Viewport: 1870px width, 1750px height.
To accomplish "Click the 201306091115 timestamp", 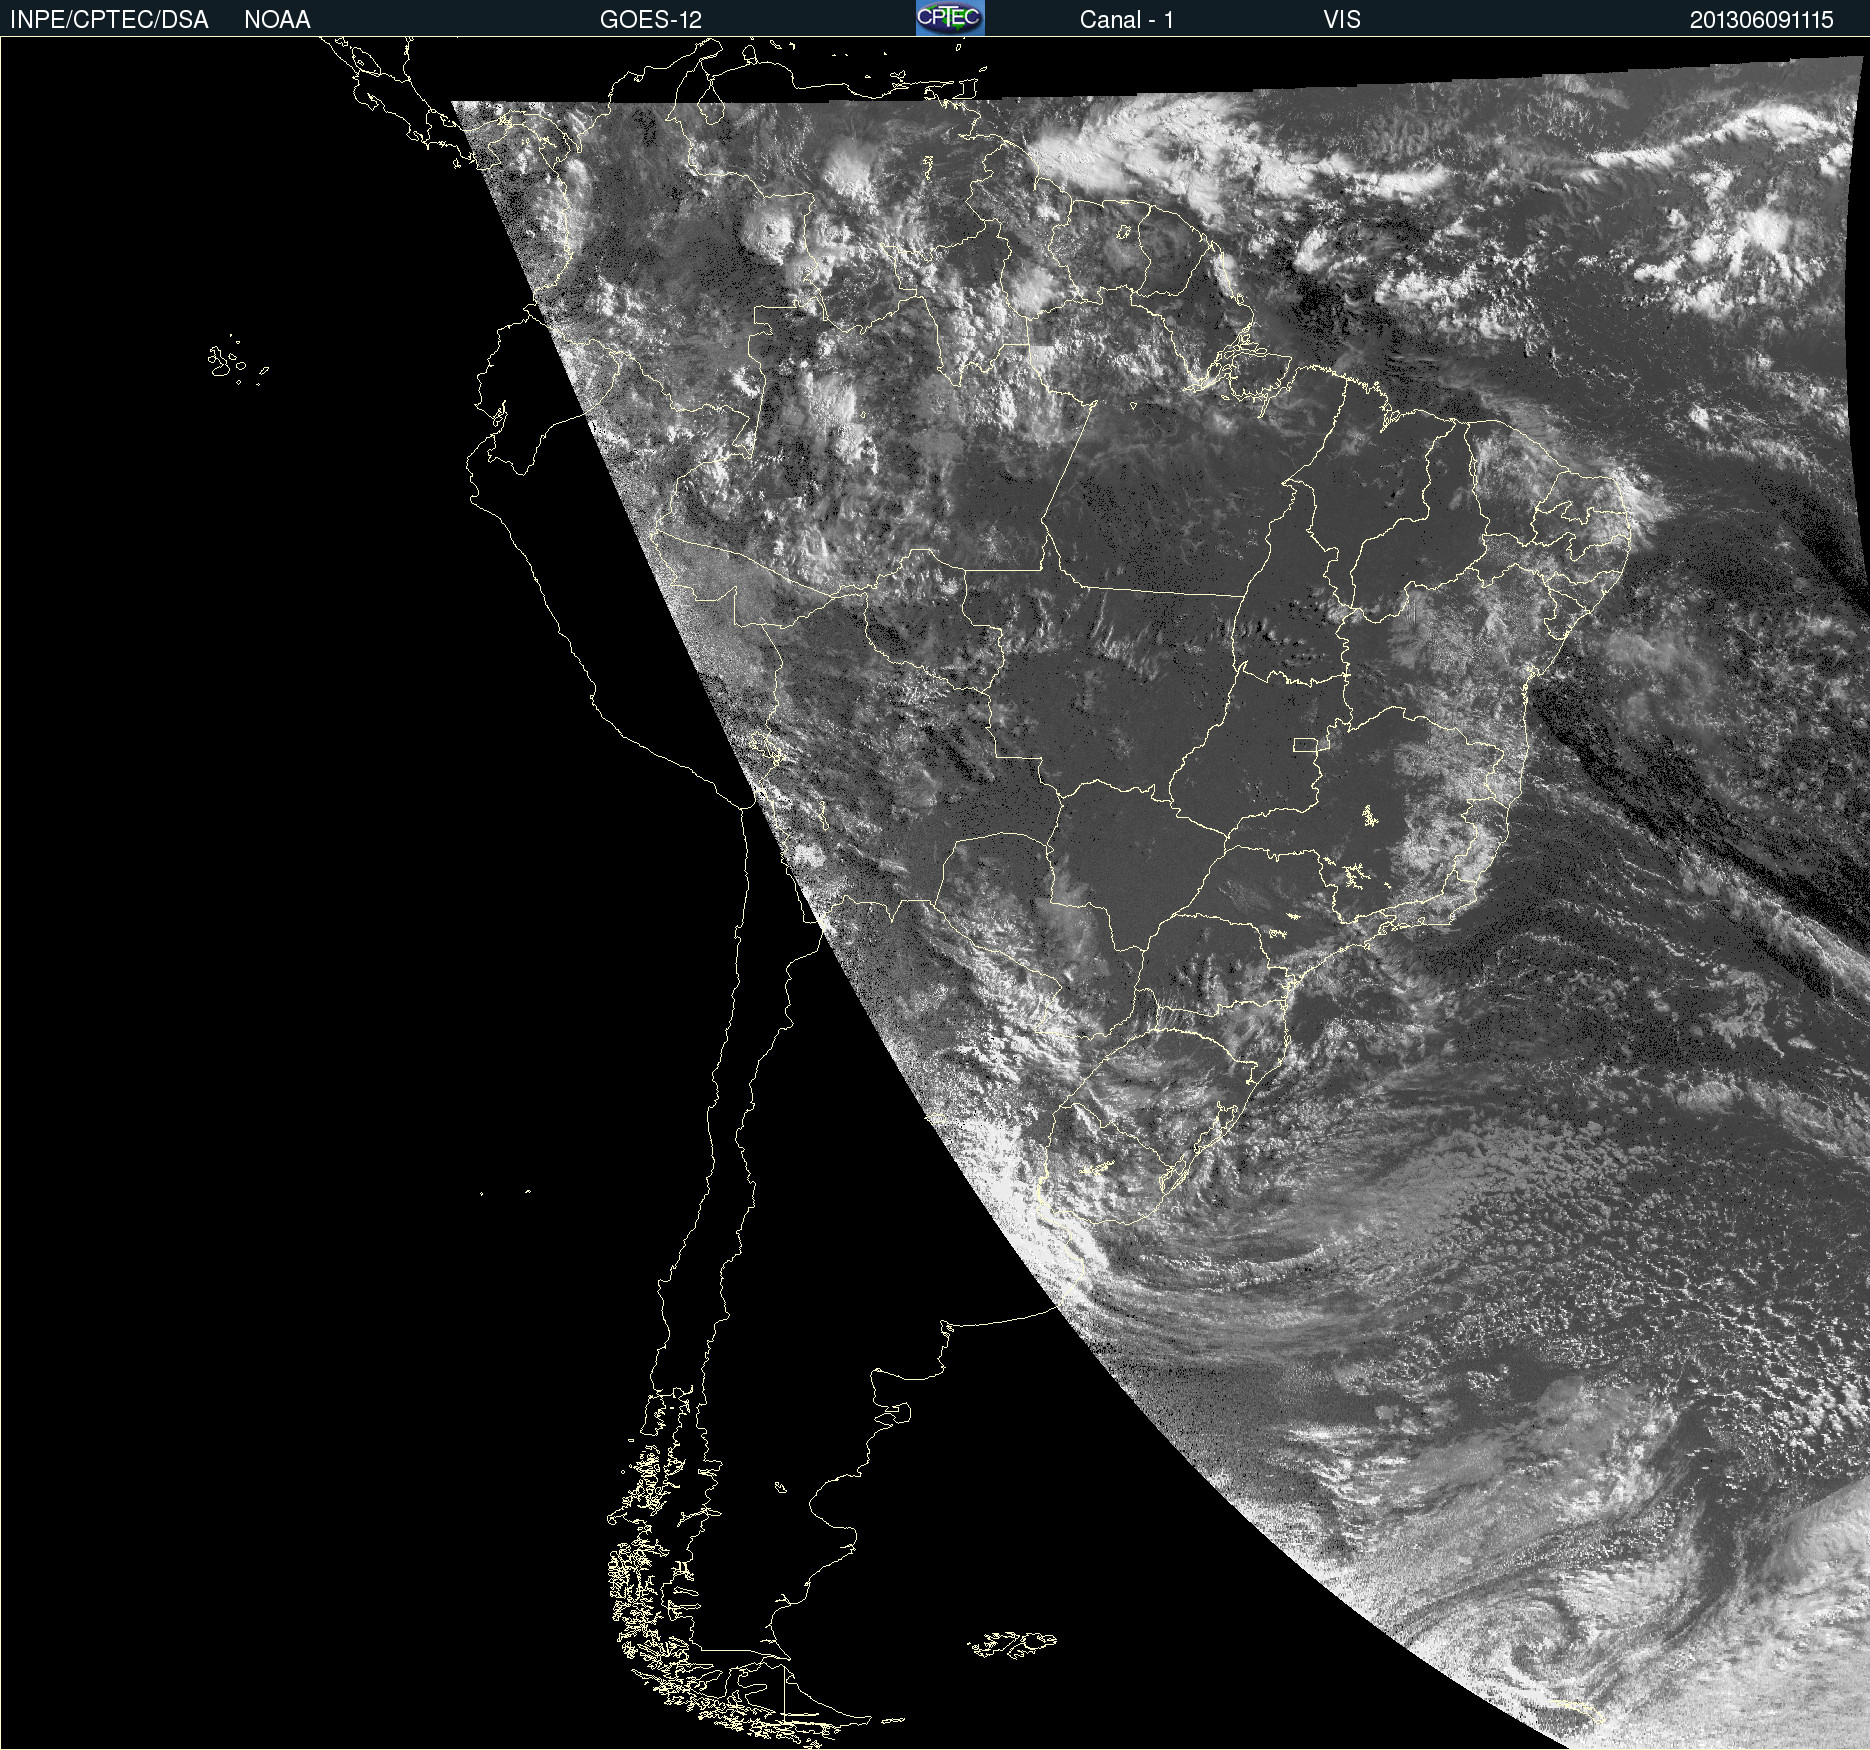I will 1761,20.
